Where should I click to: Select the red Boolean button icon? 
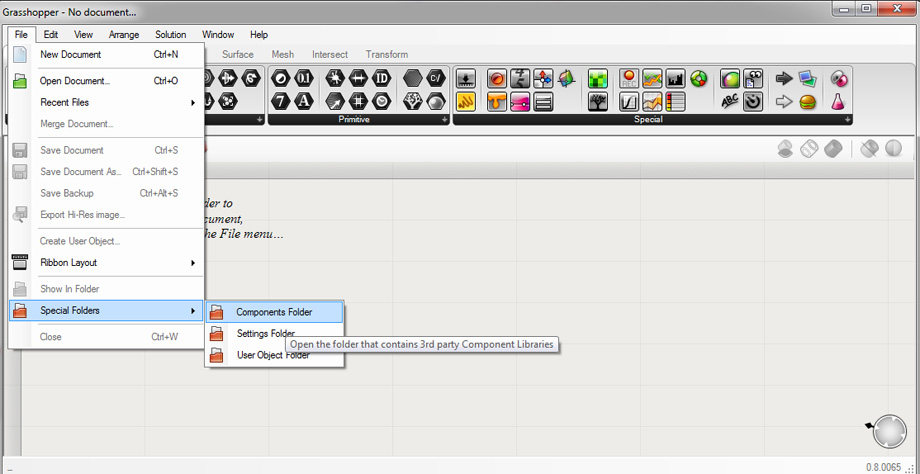point(496,78)
